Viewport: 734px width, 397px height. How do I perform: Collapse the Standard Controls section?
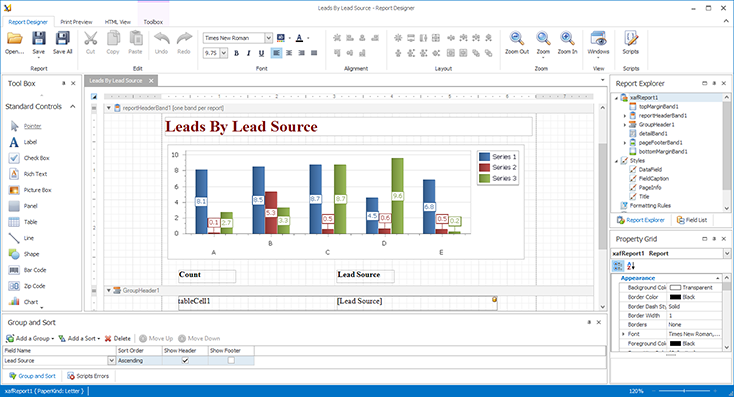tap(73, 107)
